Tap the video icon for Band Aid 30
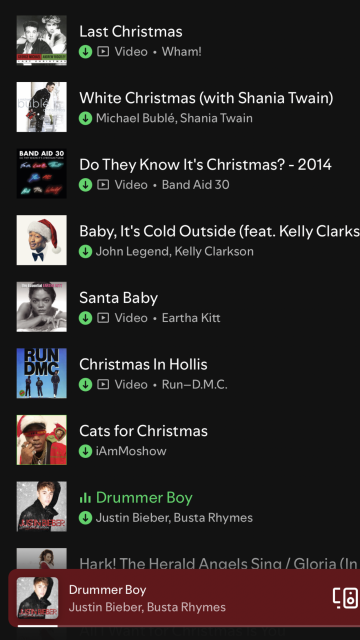Image resolution: width=360 pixels, height=640 pixels. [103, 185]
